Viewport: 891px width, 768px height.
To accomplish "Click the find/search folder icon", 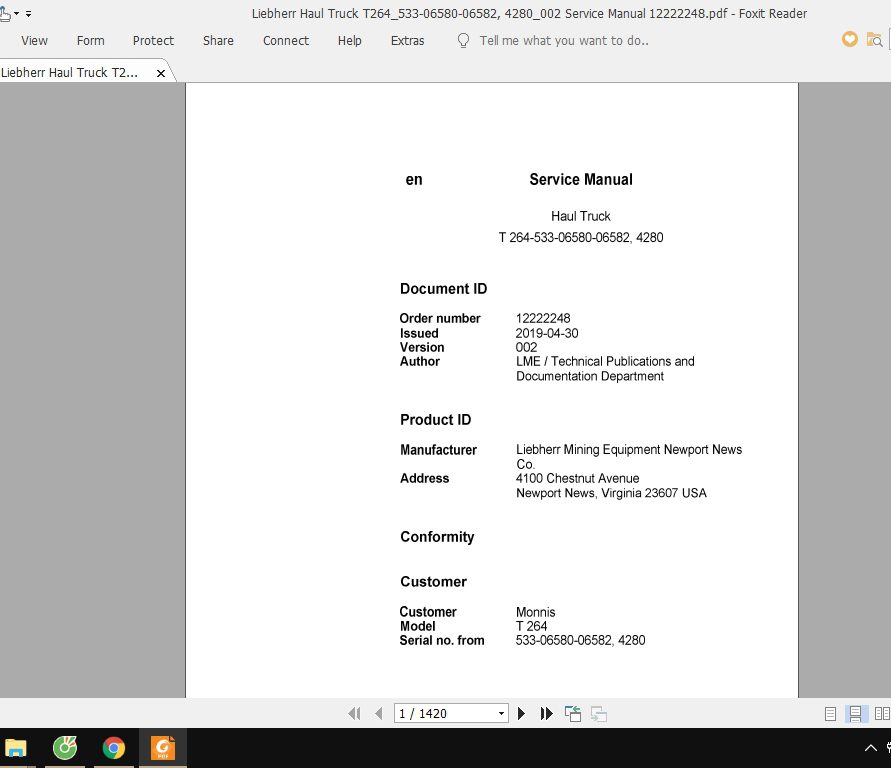I will coord(874,40).
